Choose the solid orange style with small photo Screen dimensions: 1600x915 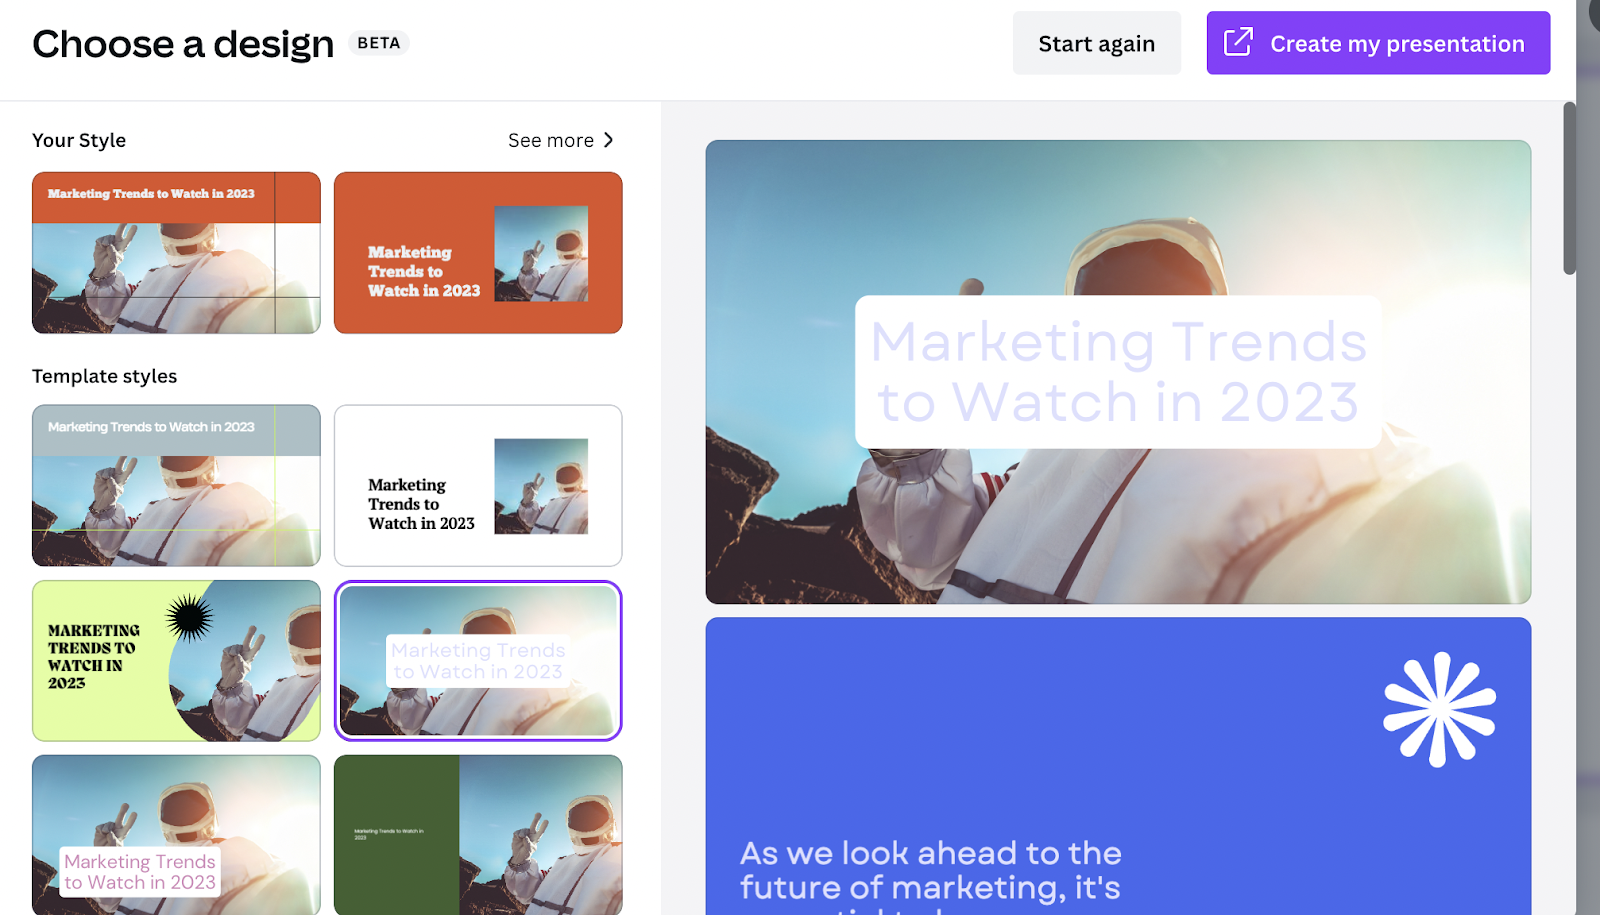click(478, 253)
